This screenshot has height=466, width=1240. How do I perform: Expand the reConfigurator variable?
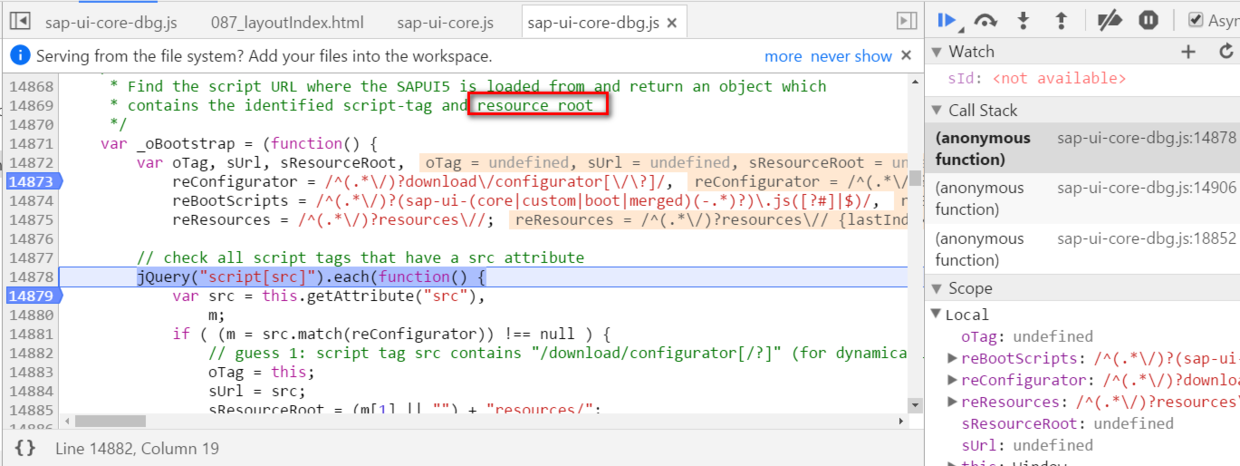(953, 380)
